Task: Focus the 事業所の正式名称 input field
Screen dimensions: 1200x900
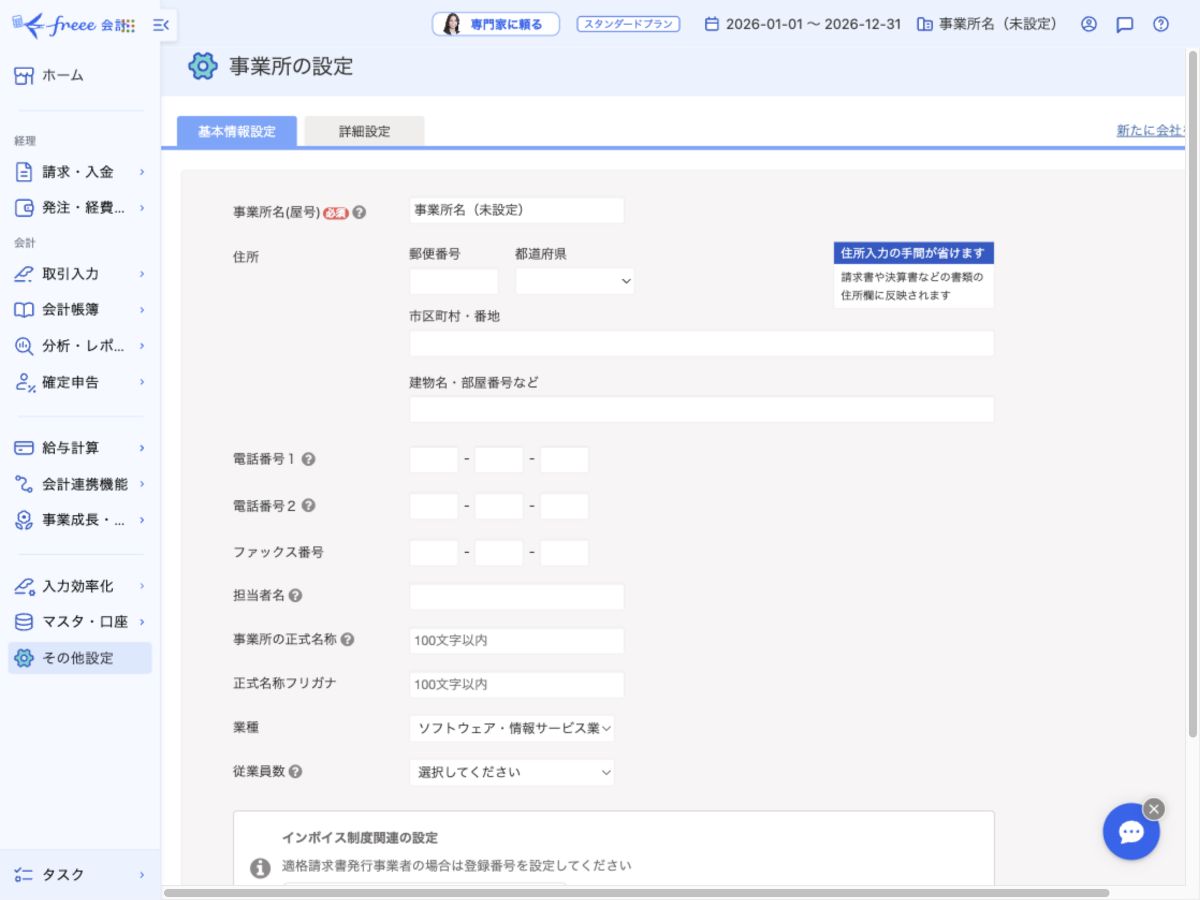Action: pyautogui.click(x=517, y=641)
